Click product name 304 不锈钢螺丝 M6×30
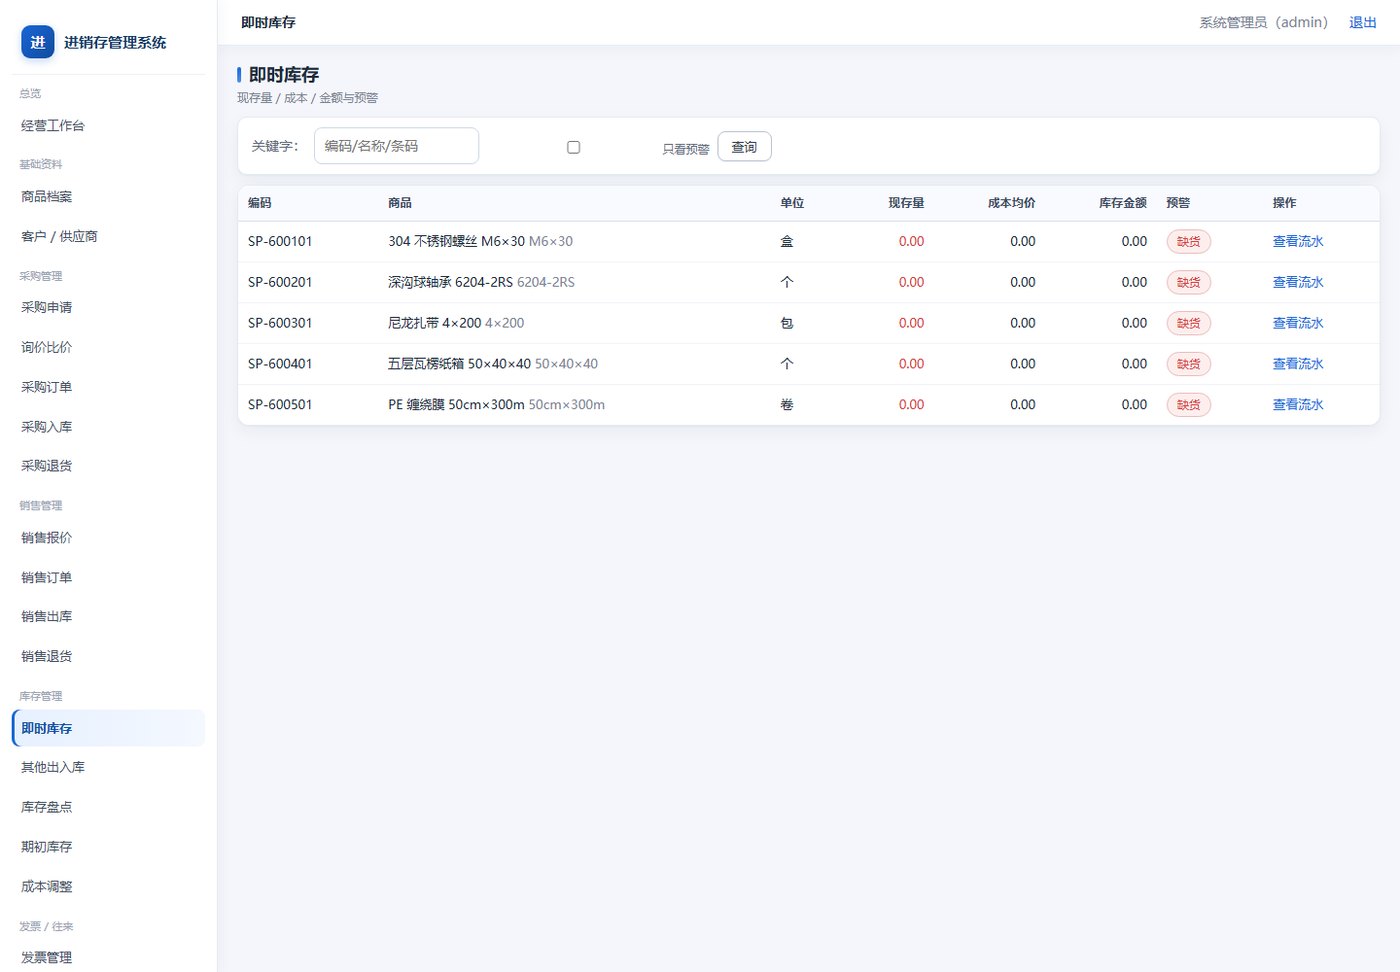The height and width of the screenshot is (972, 1400). (x=456, y=241)
